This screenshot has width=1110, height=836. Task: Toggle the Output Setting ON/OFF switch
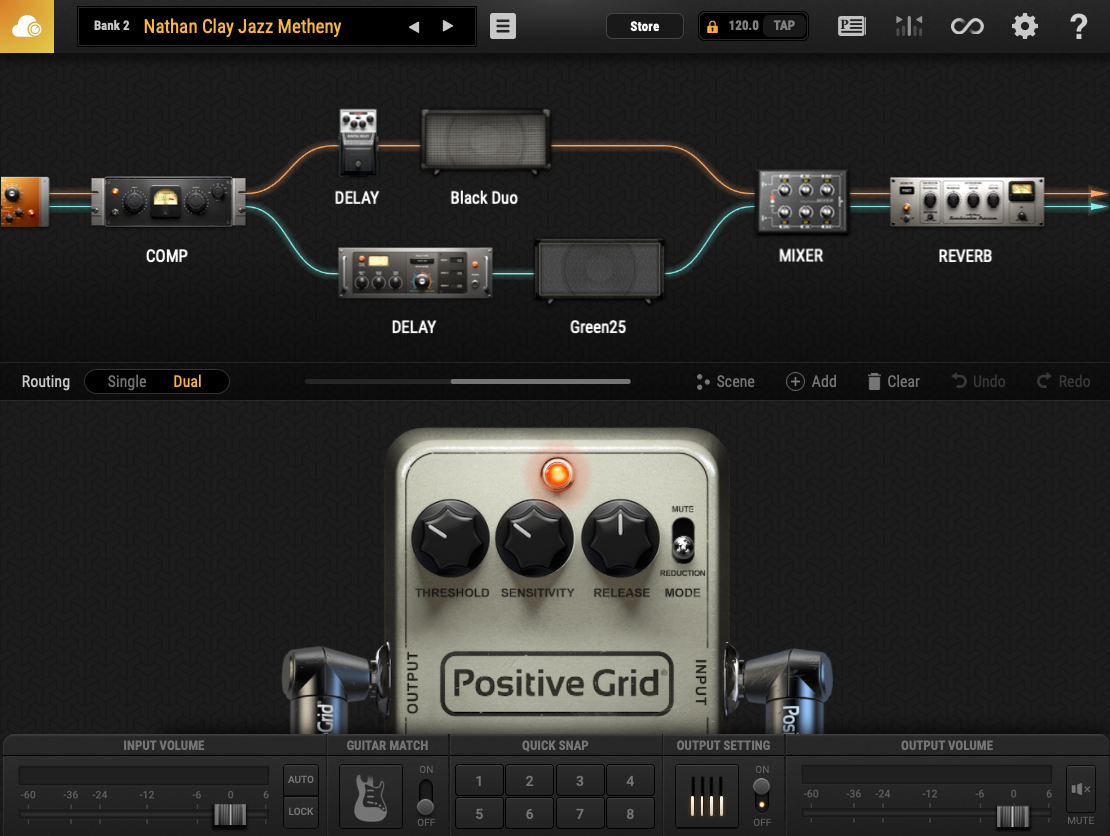pos(761,796)
